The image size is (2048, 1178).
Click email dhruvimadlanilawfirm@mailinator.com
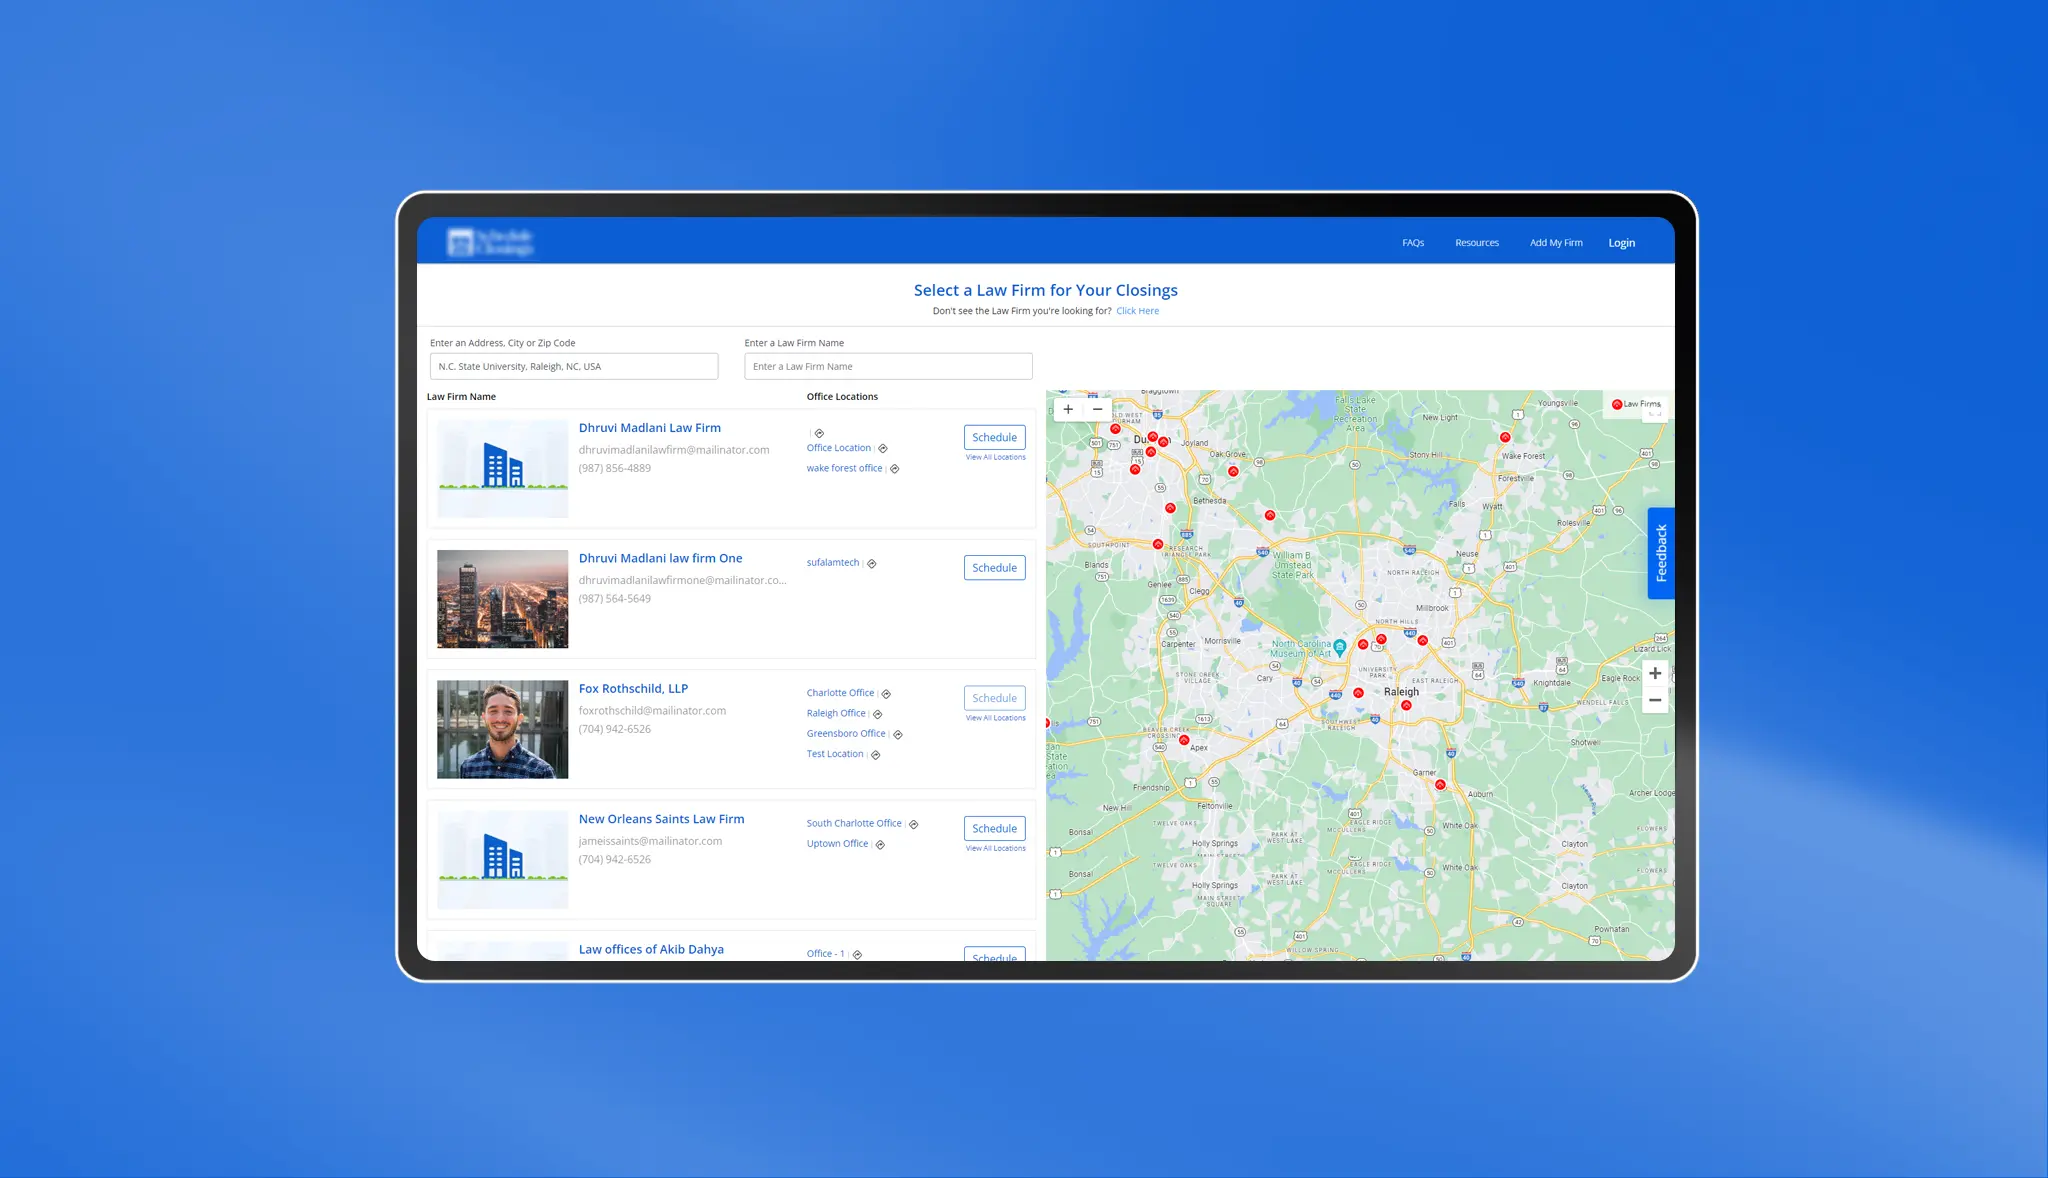tap(674, 450)
